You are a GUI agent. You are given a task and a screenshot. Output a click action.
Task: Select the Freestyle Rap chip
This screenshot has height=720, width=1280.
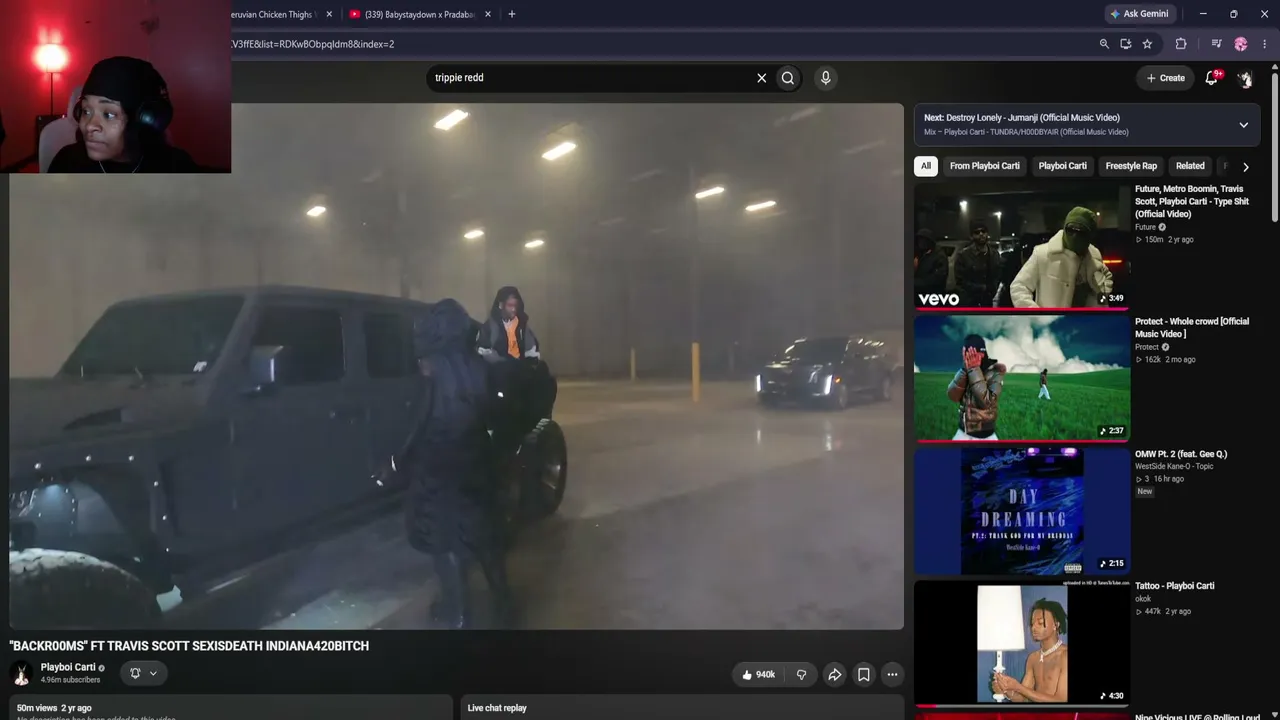pos(1131,166)
